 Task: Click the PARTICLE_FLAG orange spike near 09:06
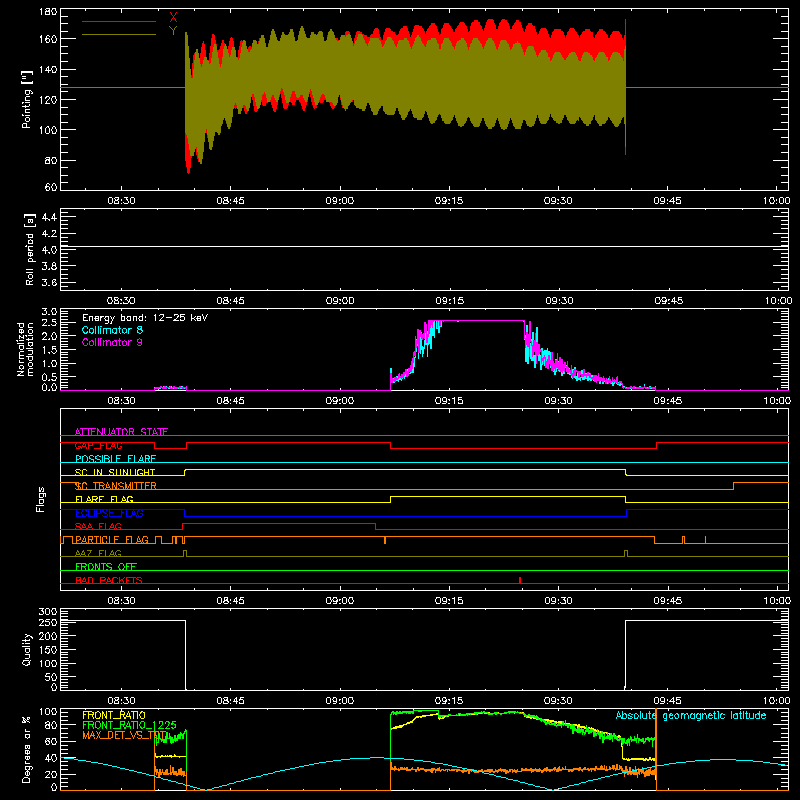(385, 540)
